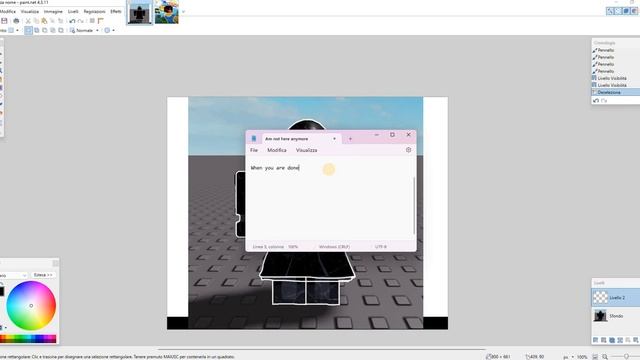Image resolution: width=640 pixels, height=360 pixels.
Task: Click the primary color swatch
Action: click(1, 291)
